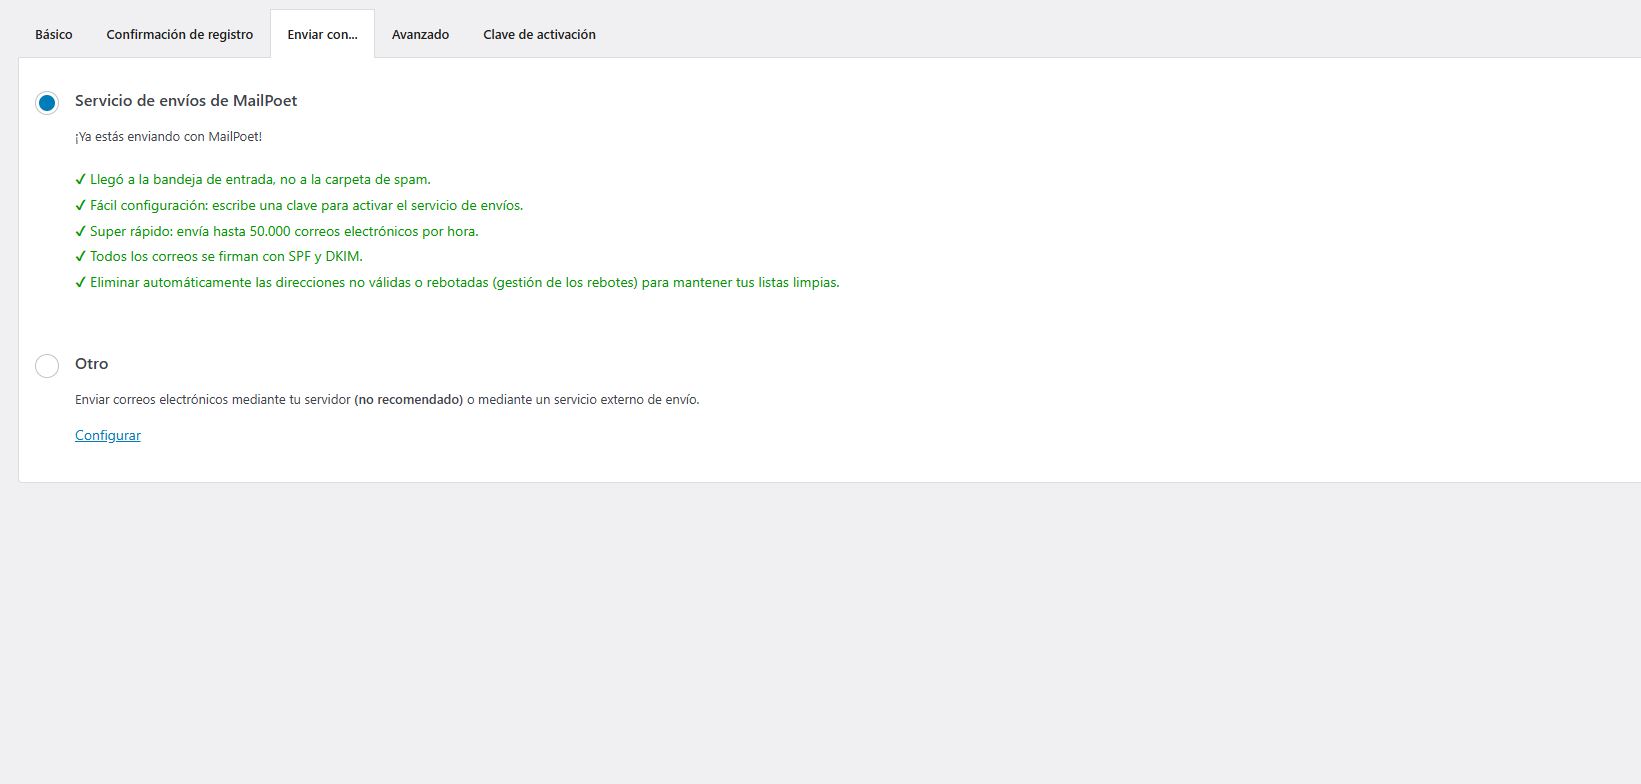Select the Enviar con... tab
Viewport: 1641px width, 784px height.
pos(322,34)
